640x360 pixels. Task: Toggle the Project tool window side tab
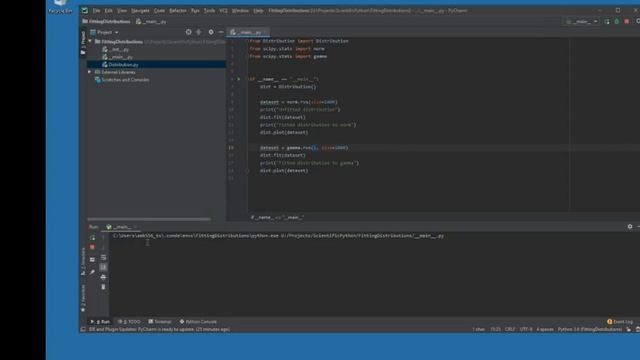pyautogui.click(x=83, y=42)
